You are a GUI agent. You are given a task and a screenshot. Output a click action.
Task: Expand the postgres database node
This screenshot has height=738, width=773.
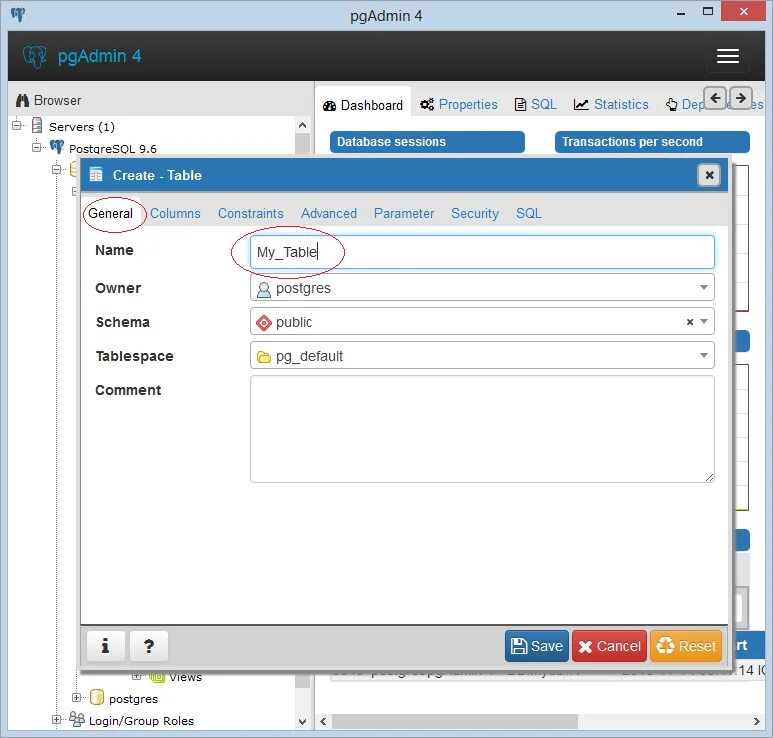coord(76,698)
